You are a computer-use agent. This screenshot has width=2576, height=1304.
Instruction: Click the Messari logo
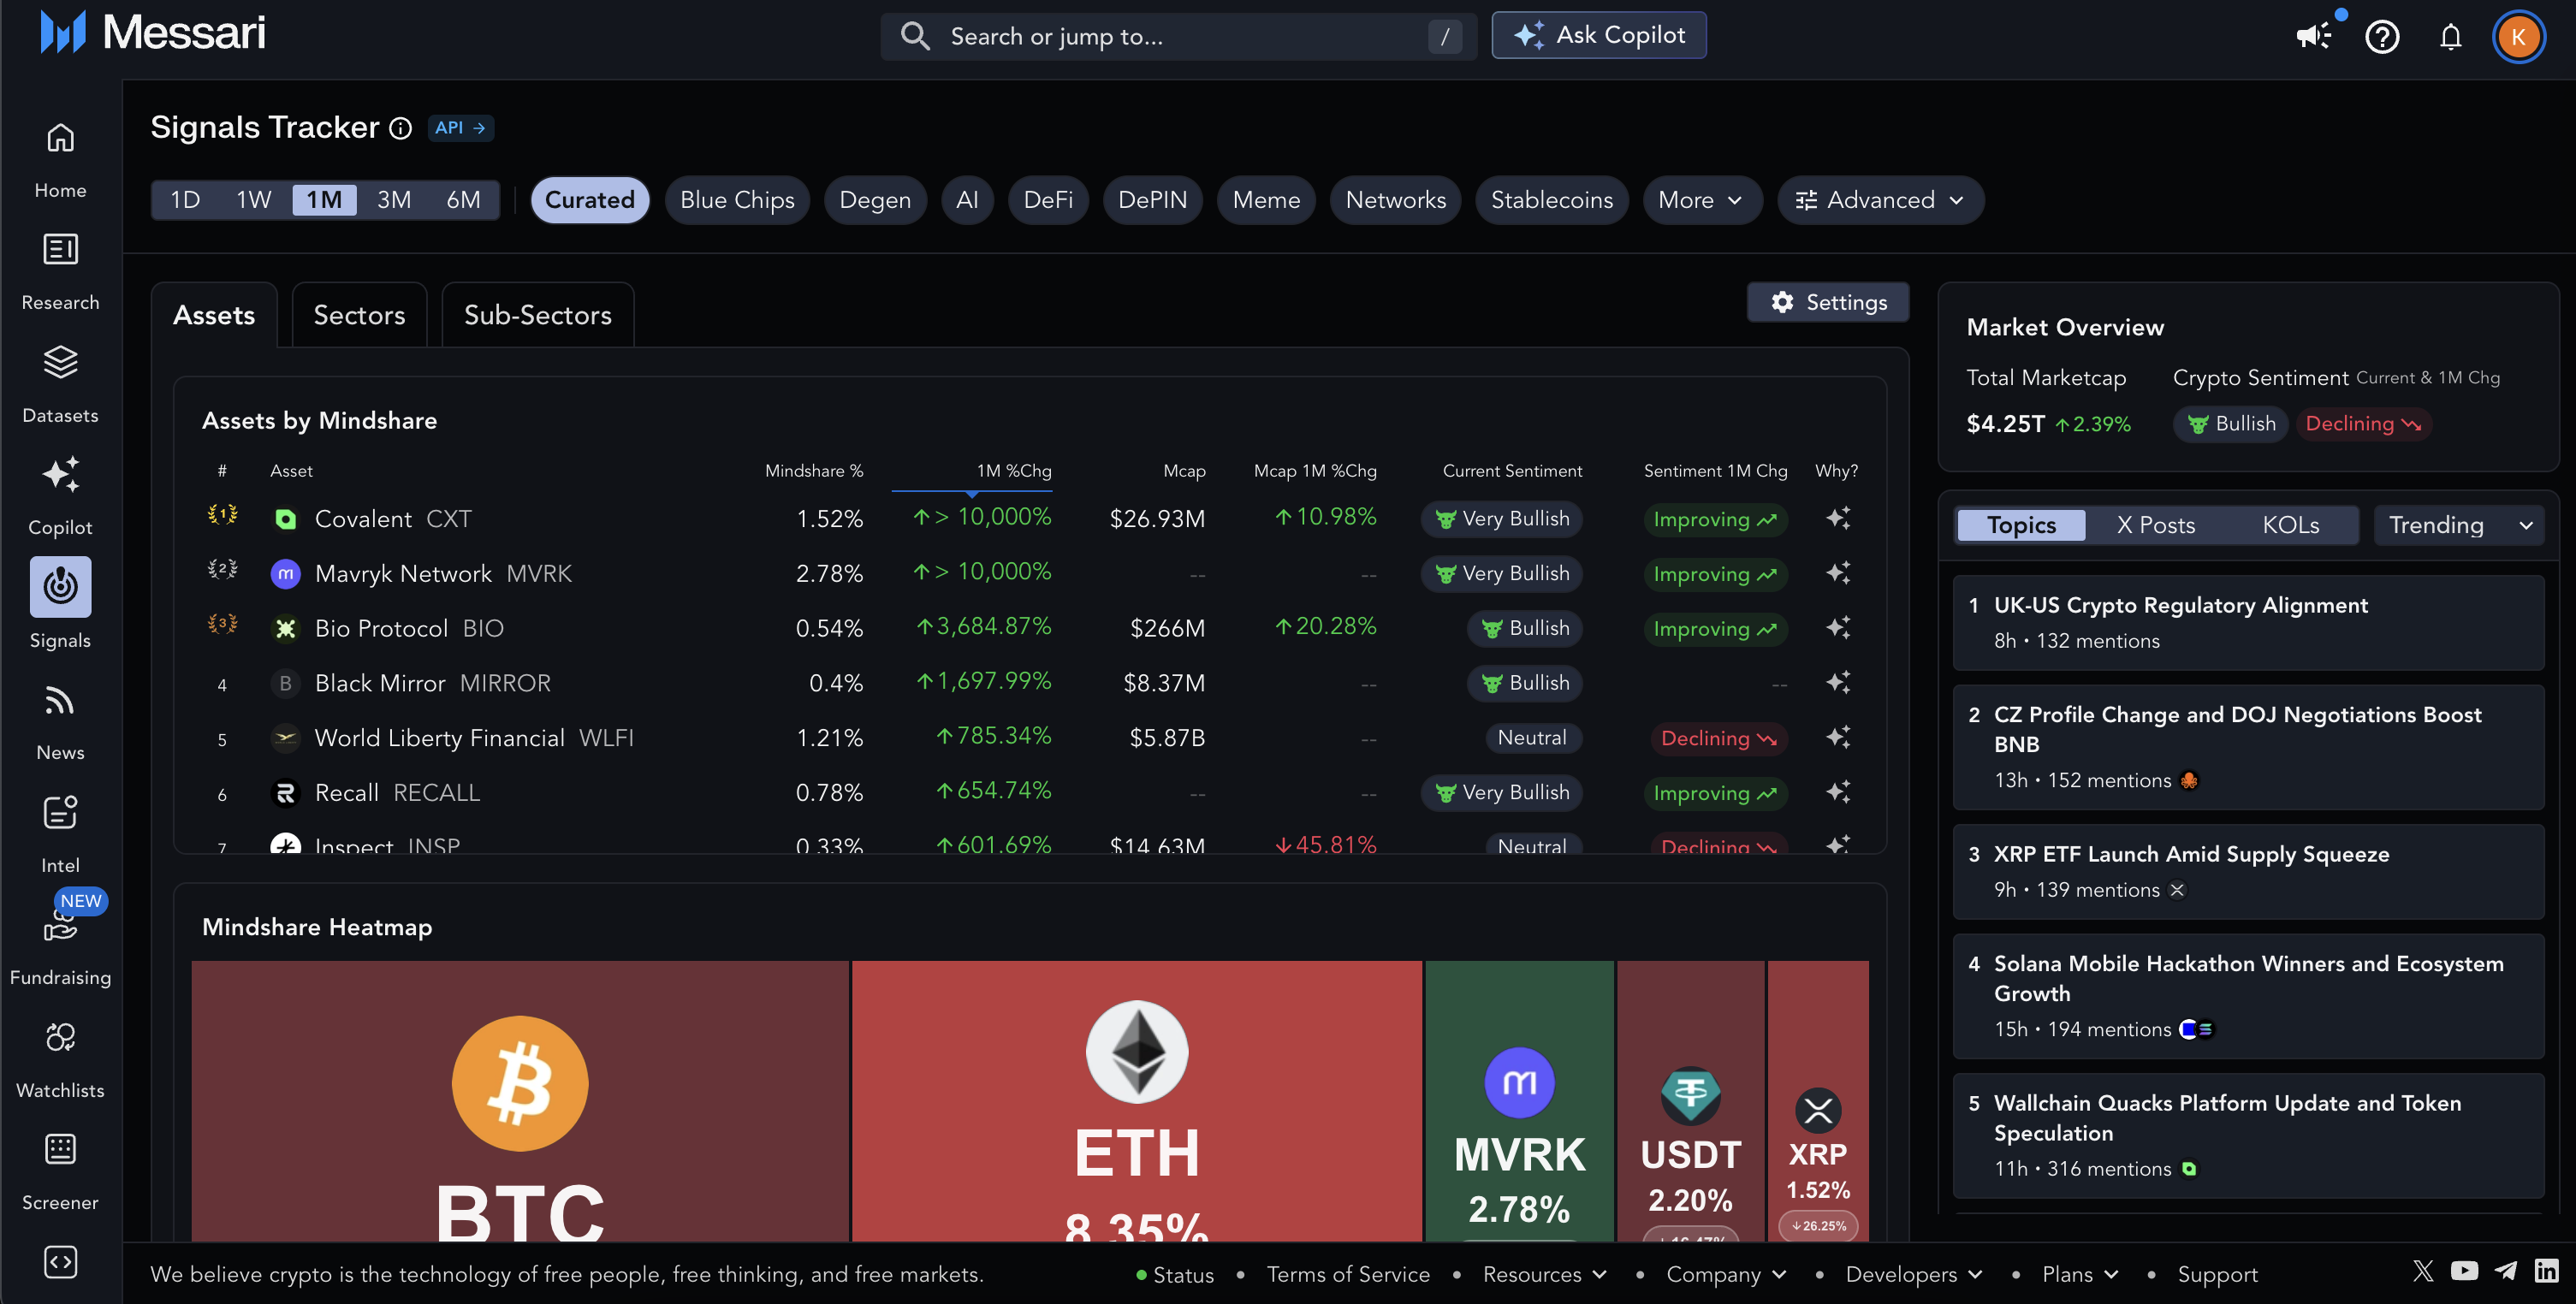click(152, 33)
